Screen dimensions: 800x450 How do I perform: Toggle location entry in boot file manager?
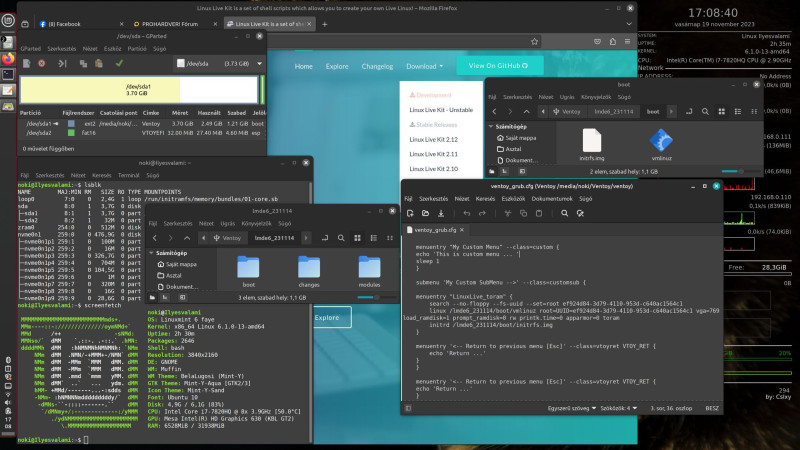[x=689, y=111]
